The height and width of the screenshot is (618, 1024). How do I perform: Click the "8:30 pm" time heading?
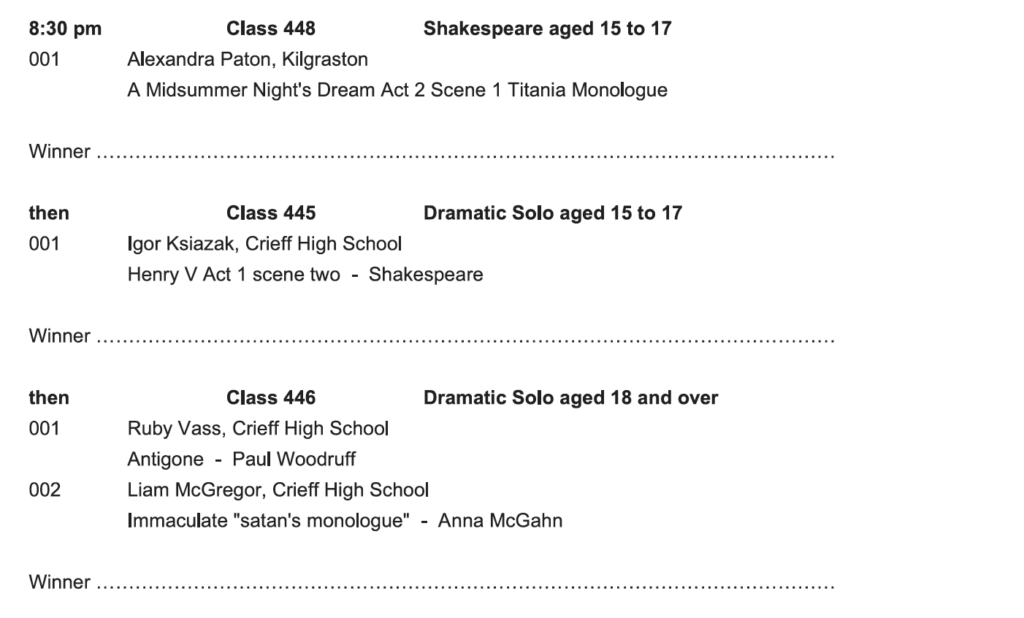click(65, 29)
